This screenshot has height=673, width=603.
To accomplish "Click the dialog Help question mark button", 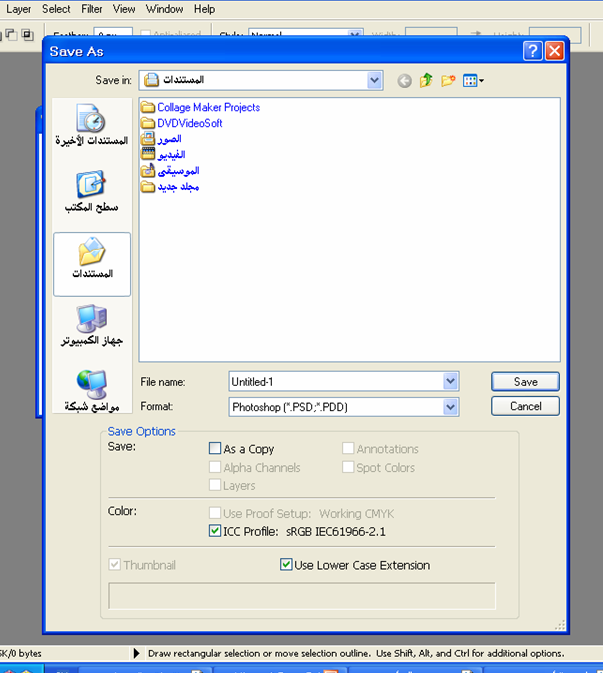I will tap(533, 51).
